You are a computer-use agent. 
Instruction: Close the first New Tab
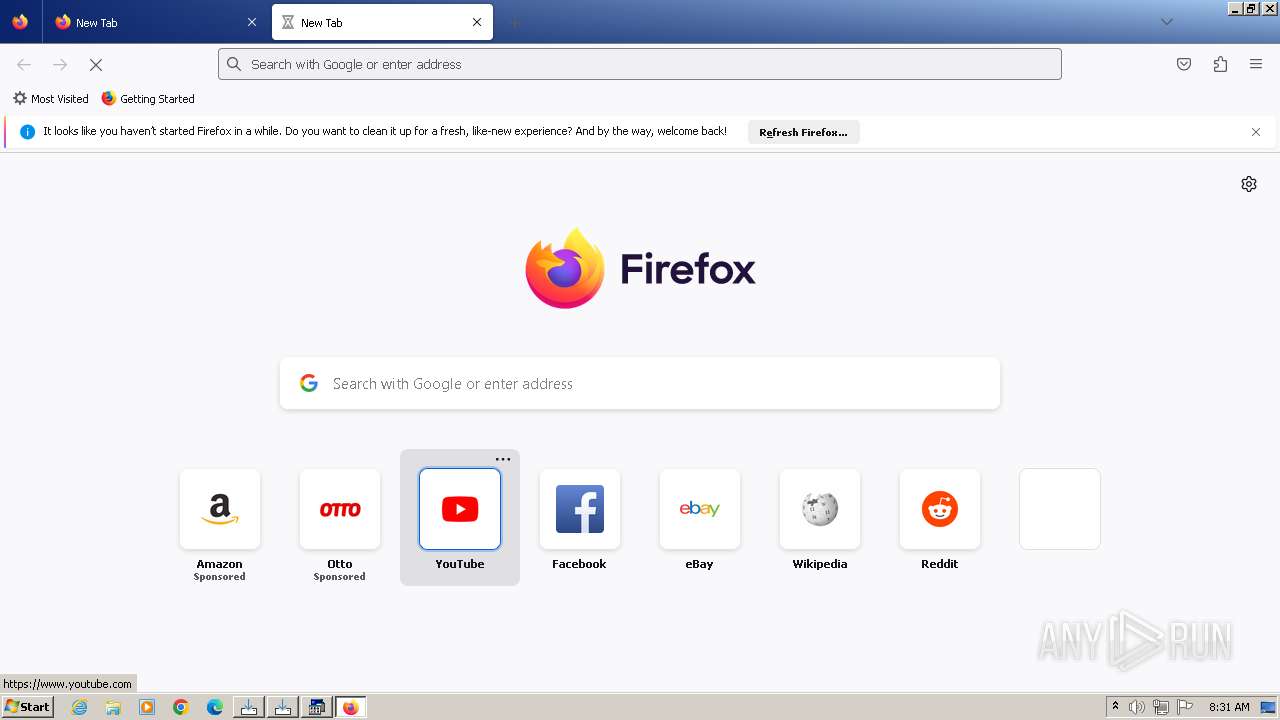click(252, 22)
